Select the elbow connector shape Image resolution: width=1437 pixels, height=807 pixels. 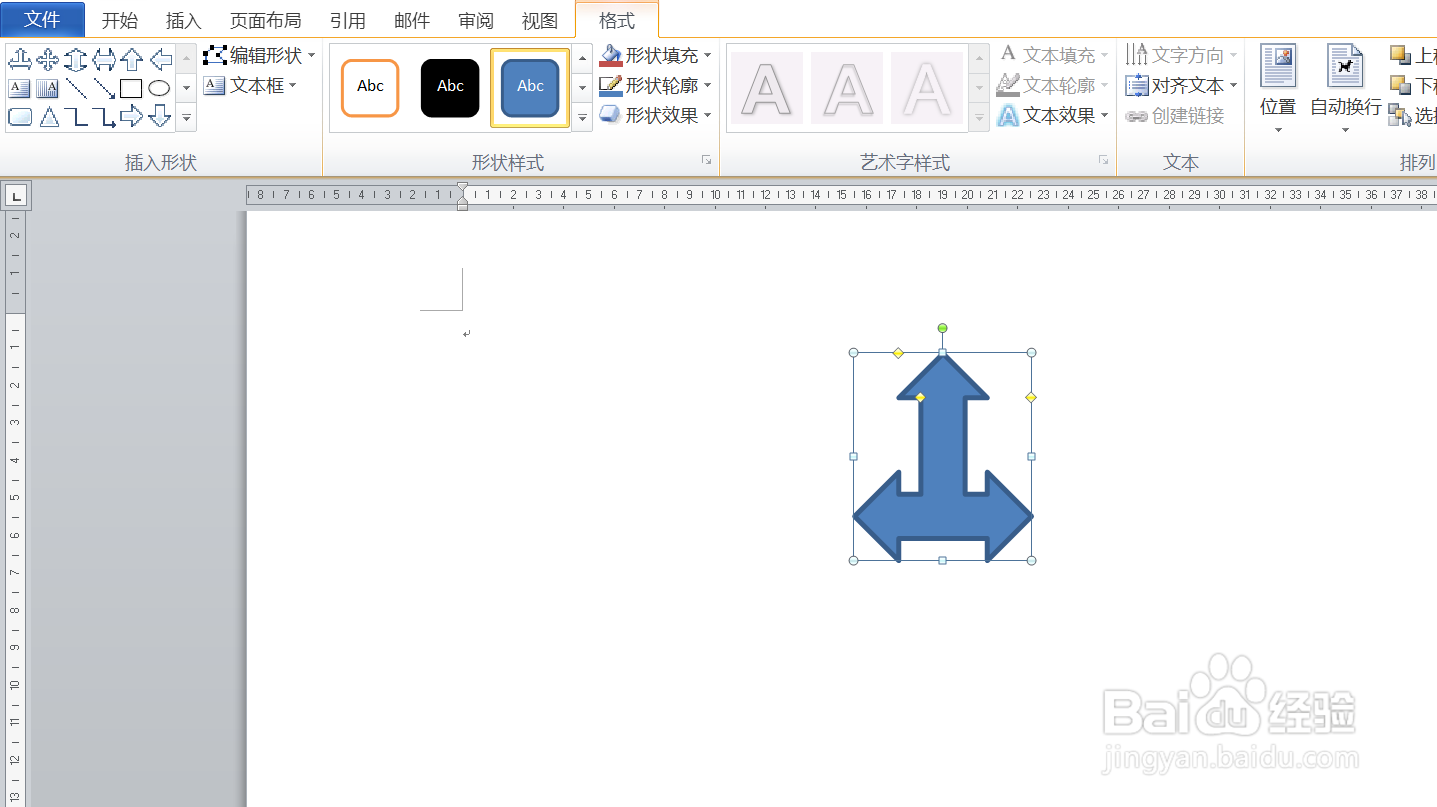coord(75,117)
